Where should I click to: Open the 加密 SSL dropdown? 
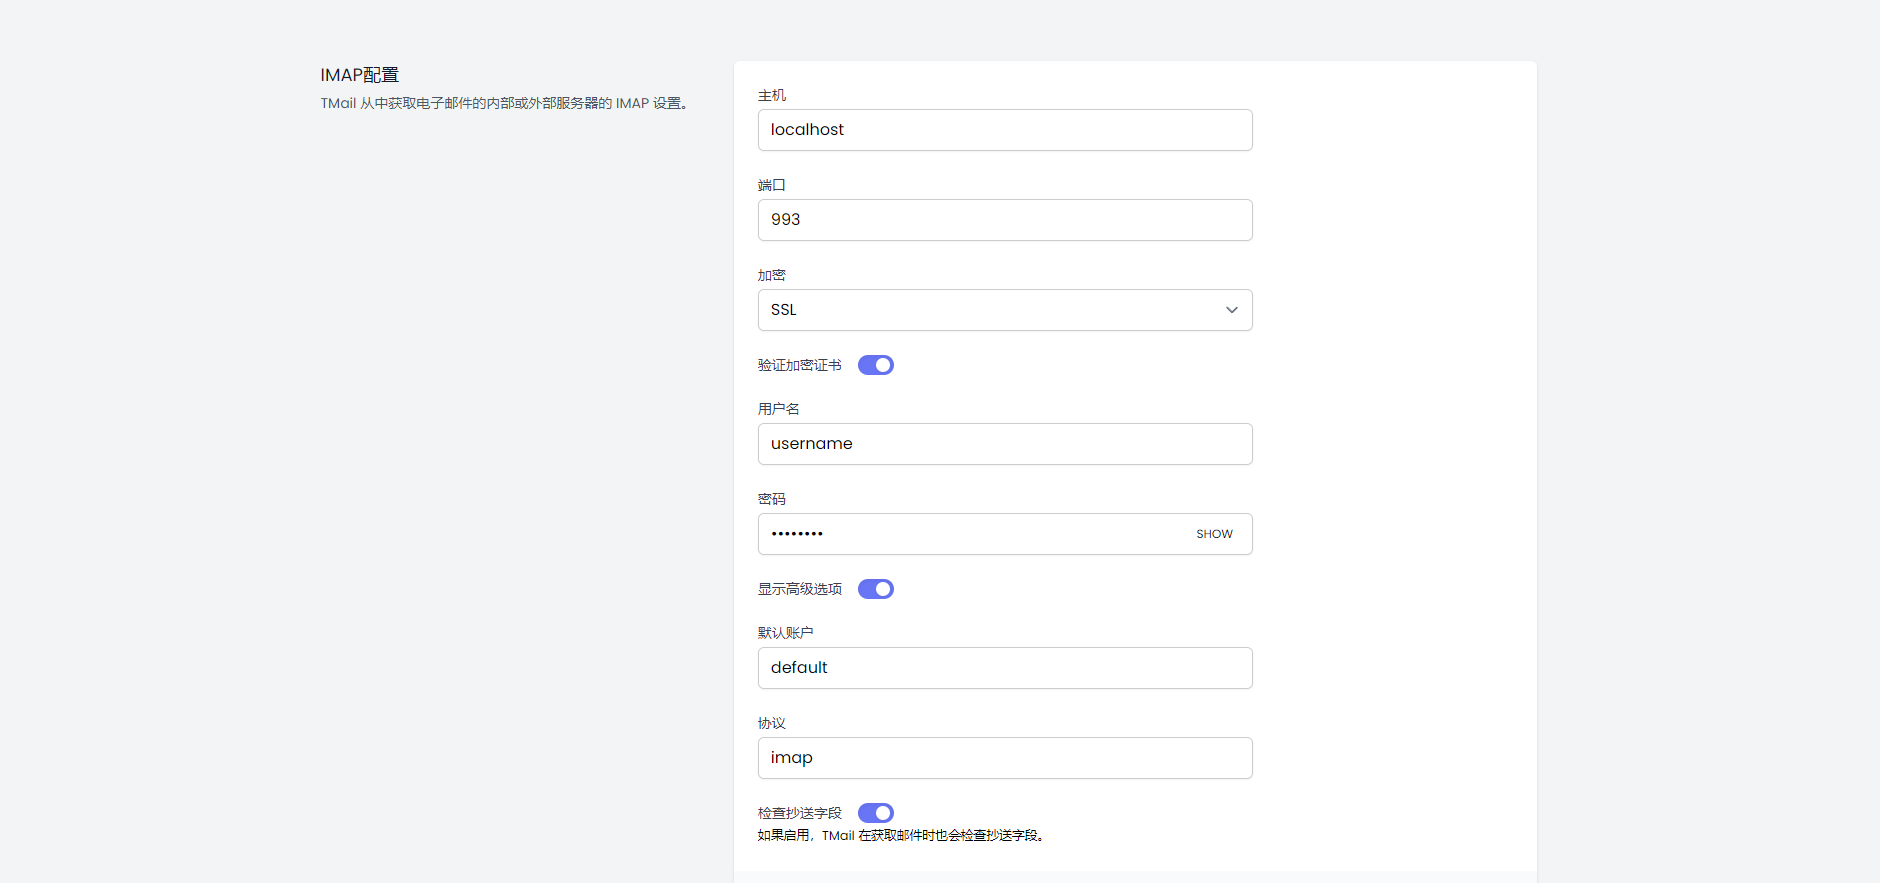[1005, 310]
